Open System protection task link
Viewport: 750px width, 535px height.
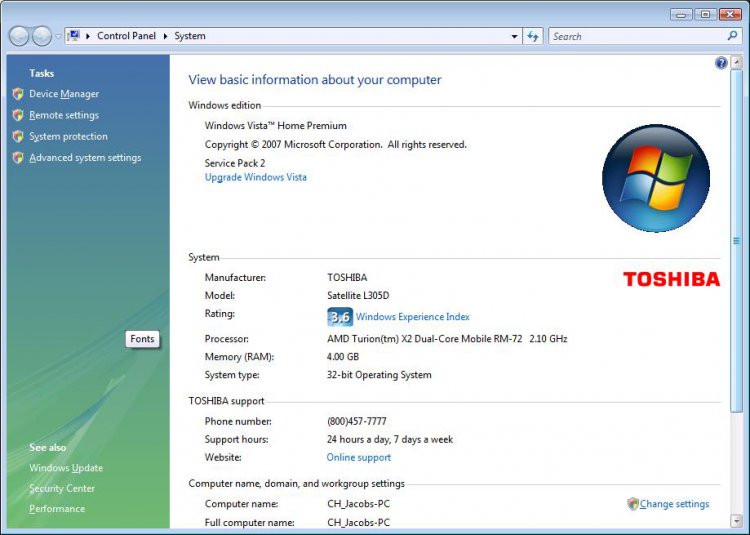click(x=68, y=136)
